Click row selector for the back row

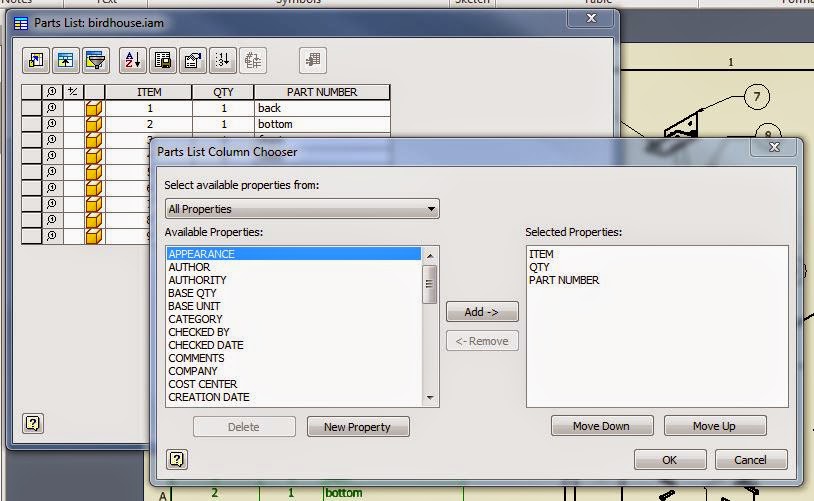coord(32,108)
